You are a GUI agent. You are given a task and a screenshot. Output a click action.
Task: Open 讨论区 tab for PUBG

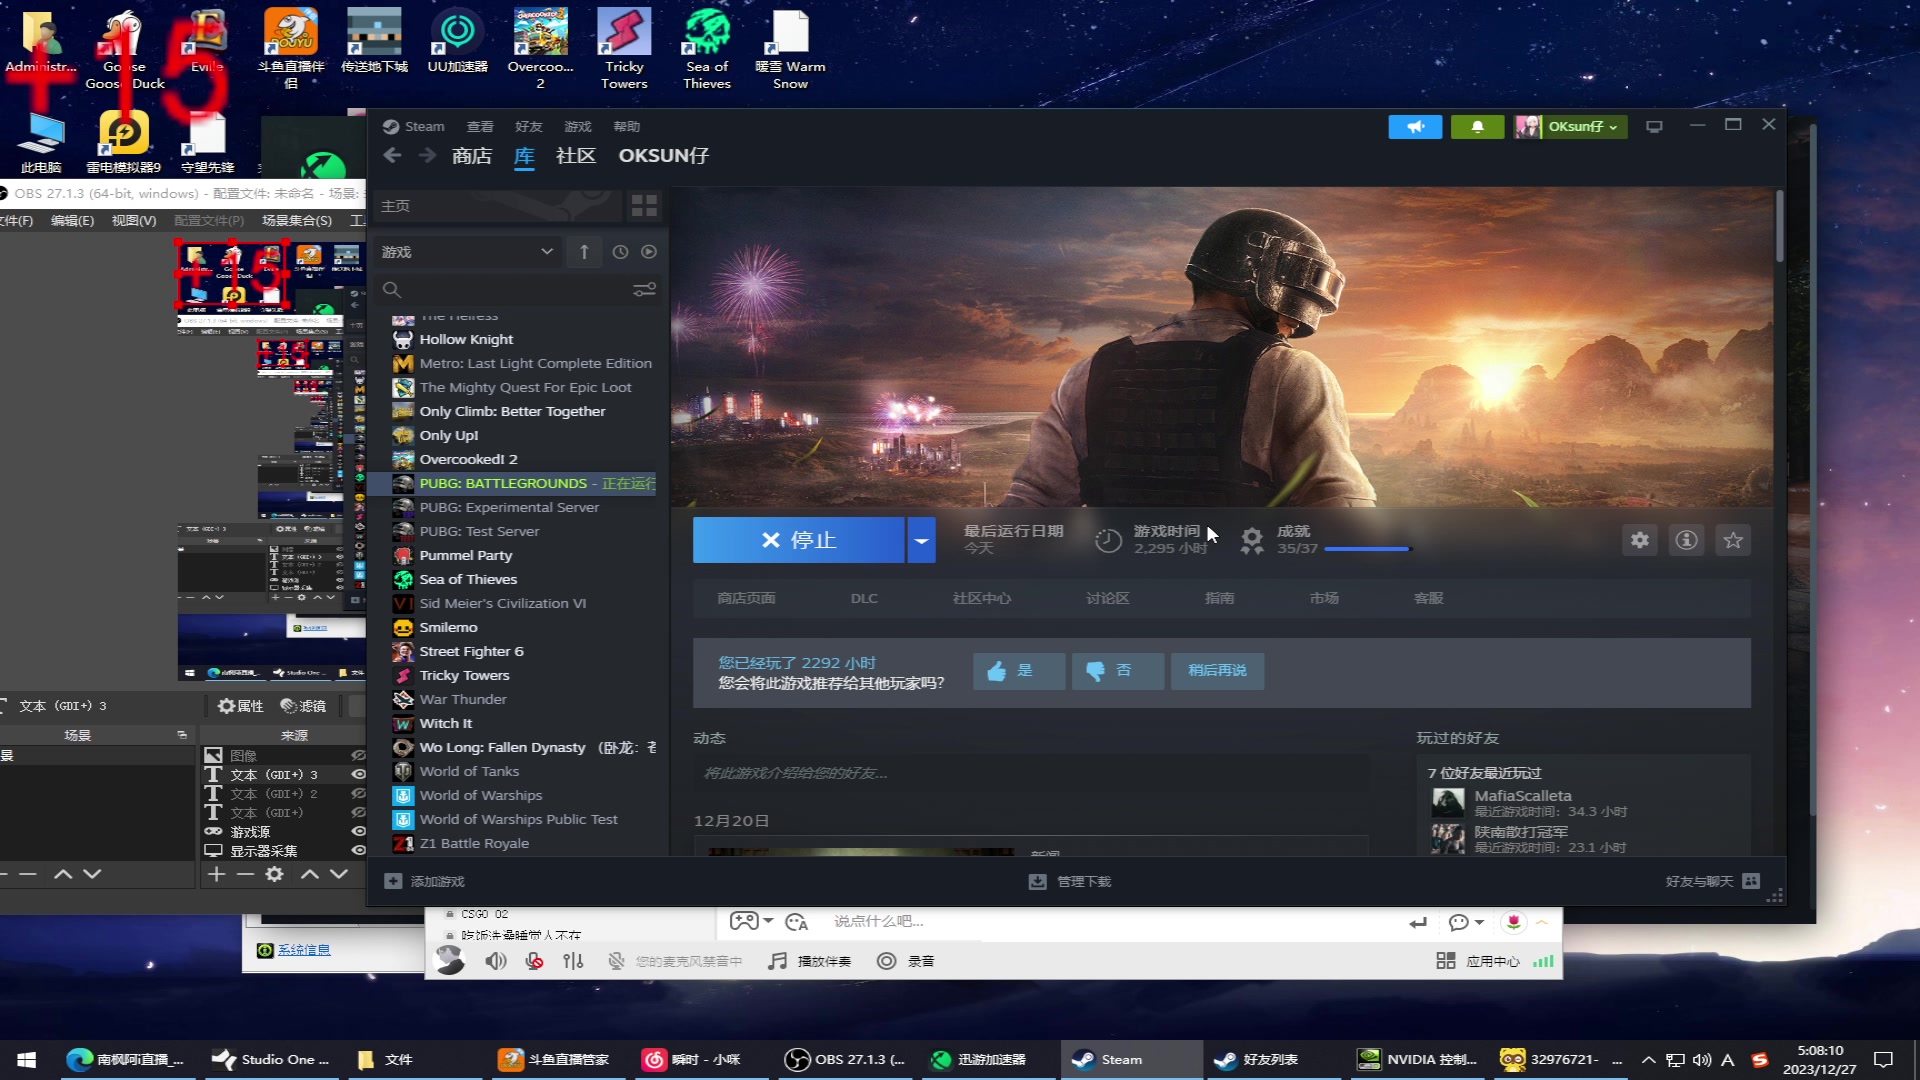pos(1108,598)
